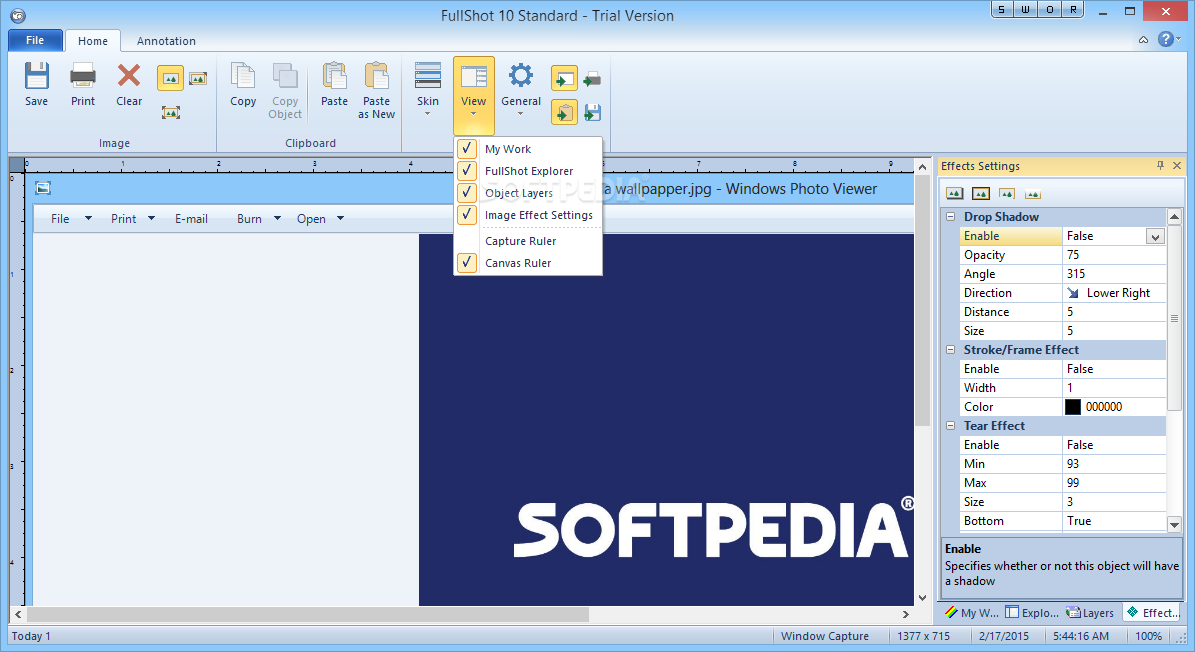This screenshot has height=652, width=1195.
Task: Click the Photo Viewer icon in captured image
Action: 43,188
